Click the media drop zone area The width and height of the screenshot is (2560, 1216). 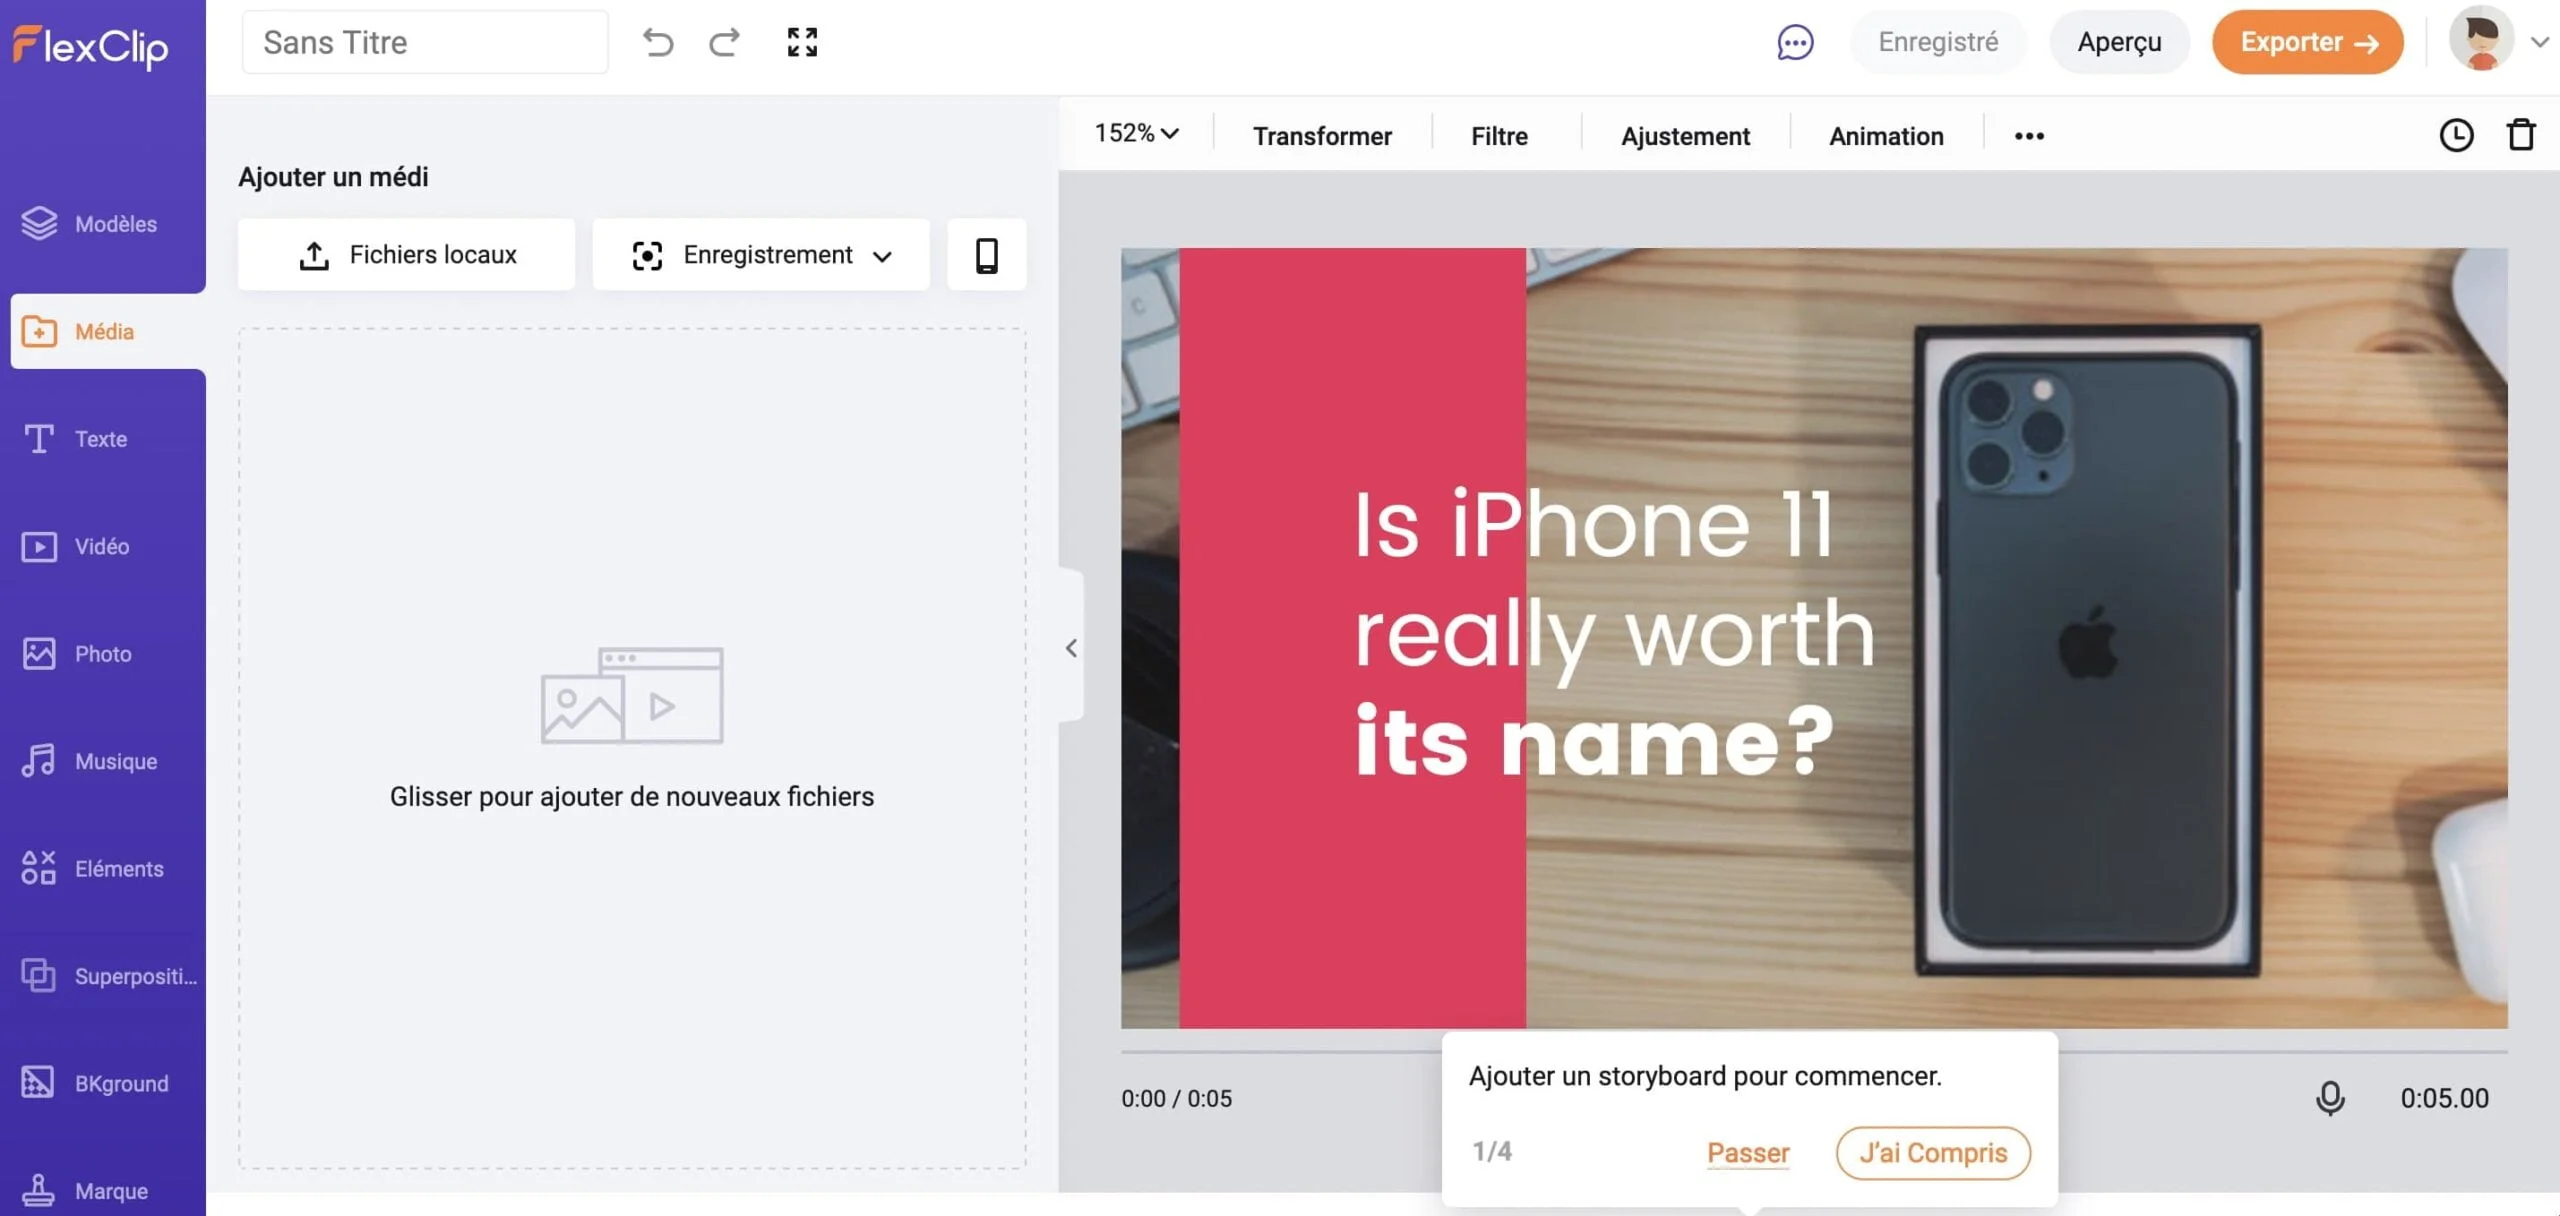tap(632, 748)
